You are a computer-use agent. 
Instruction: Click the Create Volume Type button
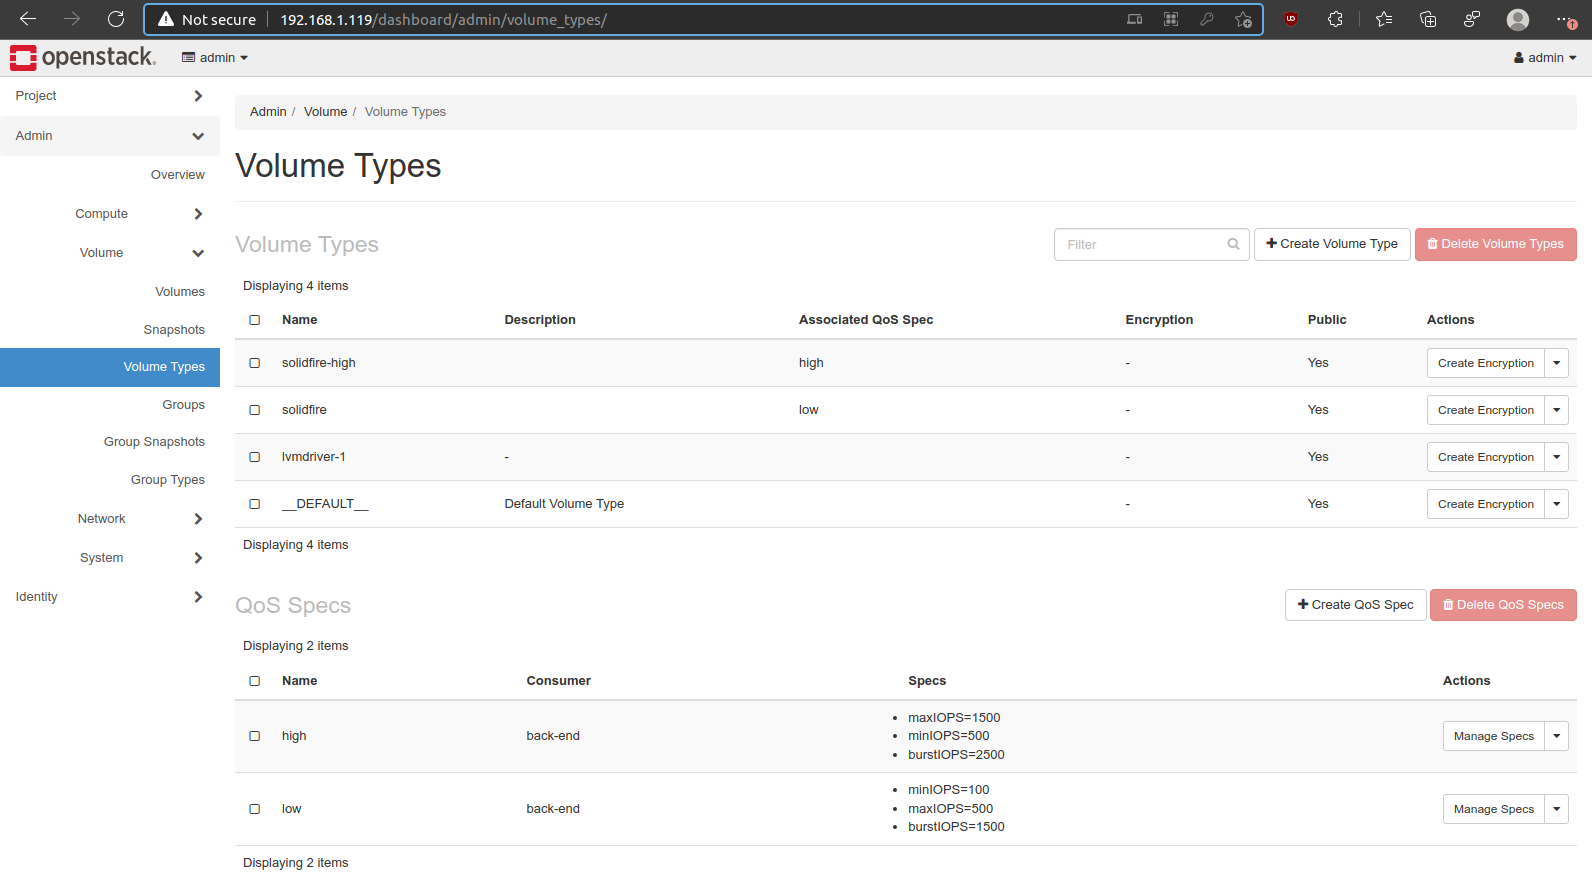pos(1332,244)
